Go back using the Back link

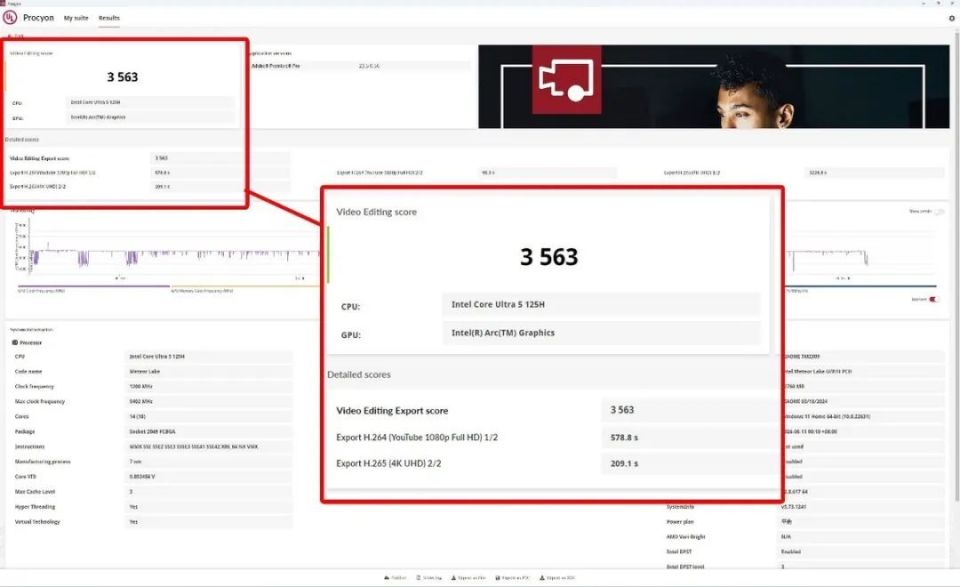pyautogui.click(x=17, y=36)
